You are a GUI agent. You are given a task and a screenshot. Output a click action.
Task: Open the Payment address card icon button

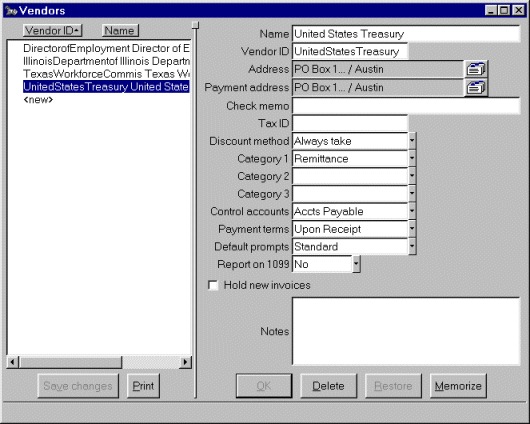point(476,88)
